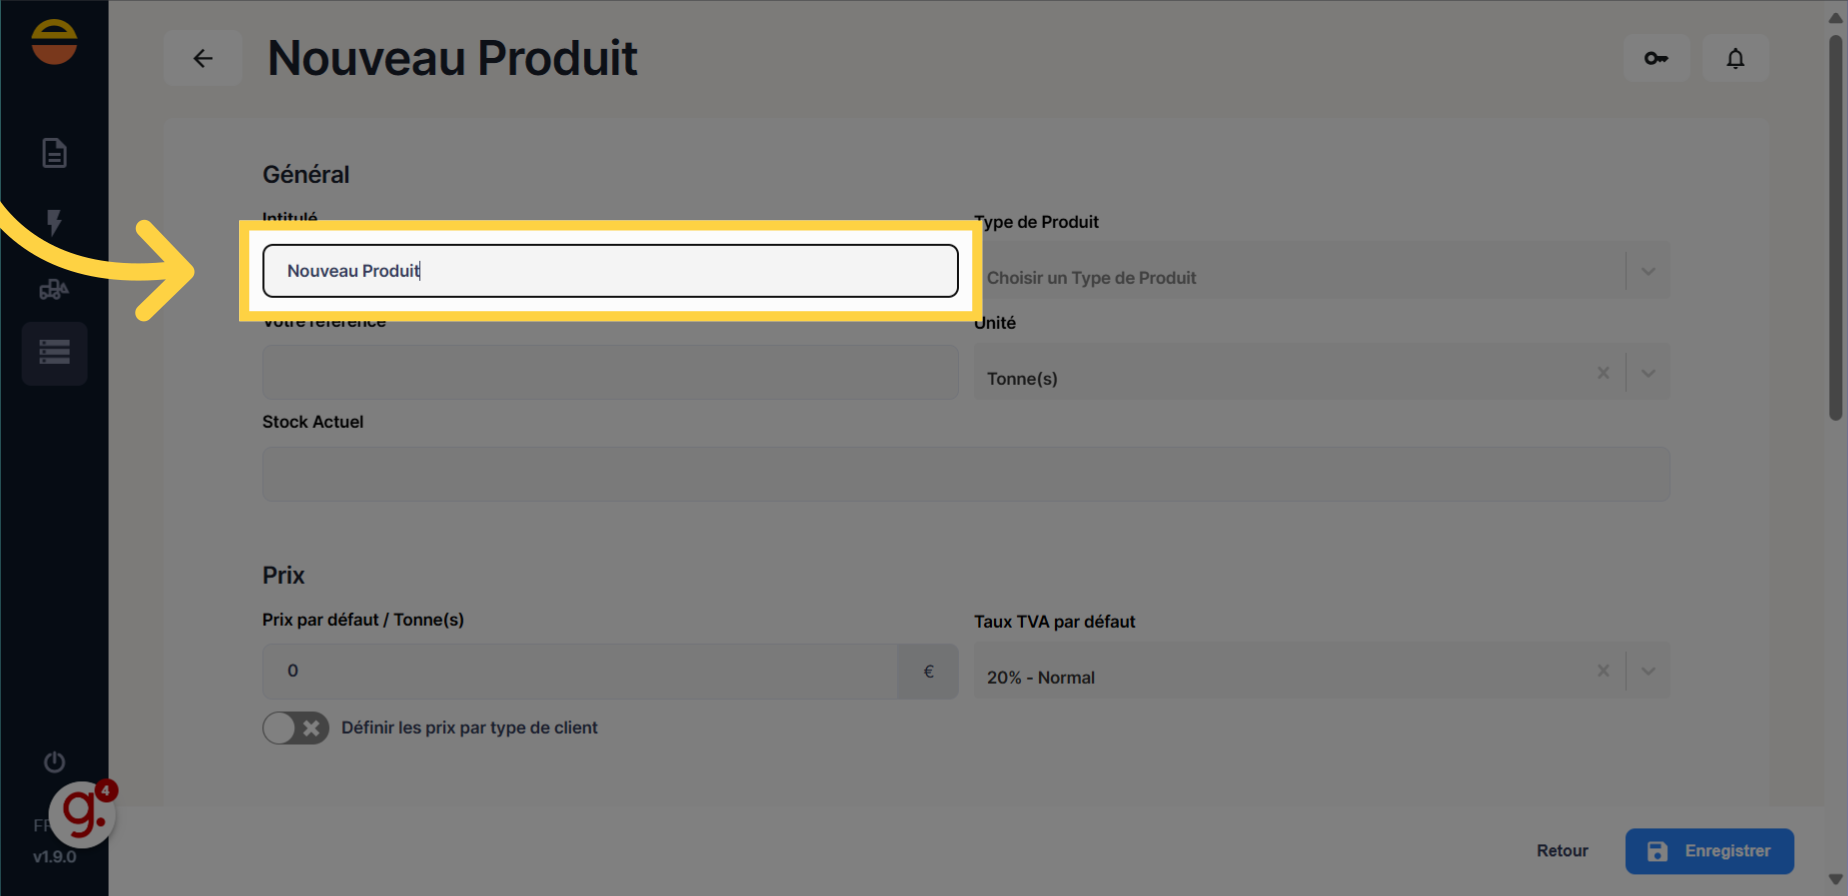The image size is (1848, 896).
Task: Open the notifications bell
Action: (x=1735, y=58)
